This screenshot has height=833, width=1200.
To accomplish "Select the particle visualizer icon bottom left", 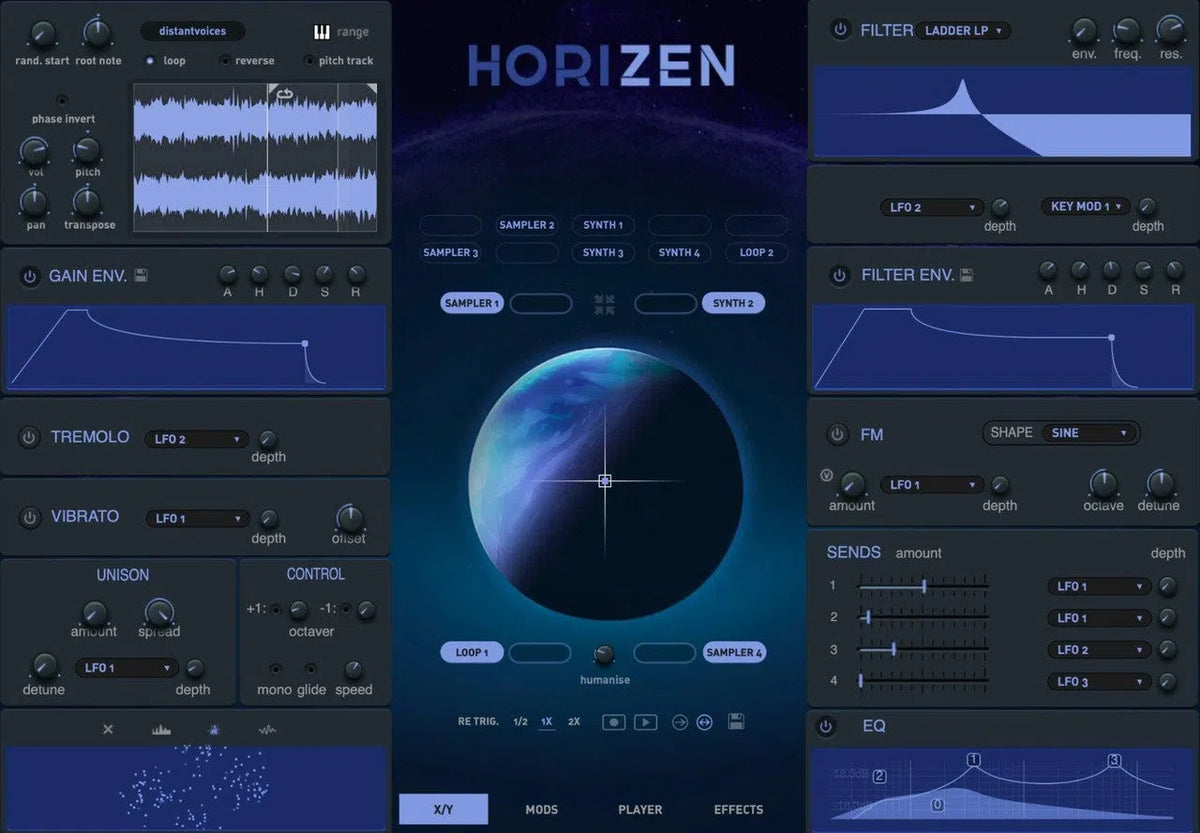I will pyautogui.click(x=213, y=729).
